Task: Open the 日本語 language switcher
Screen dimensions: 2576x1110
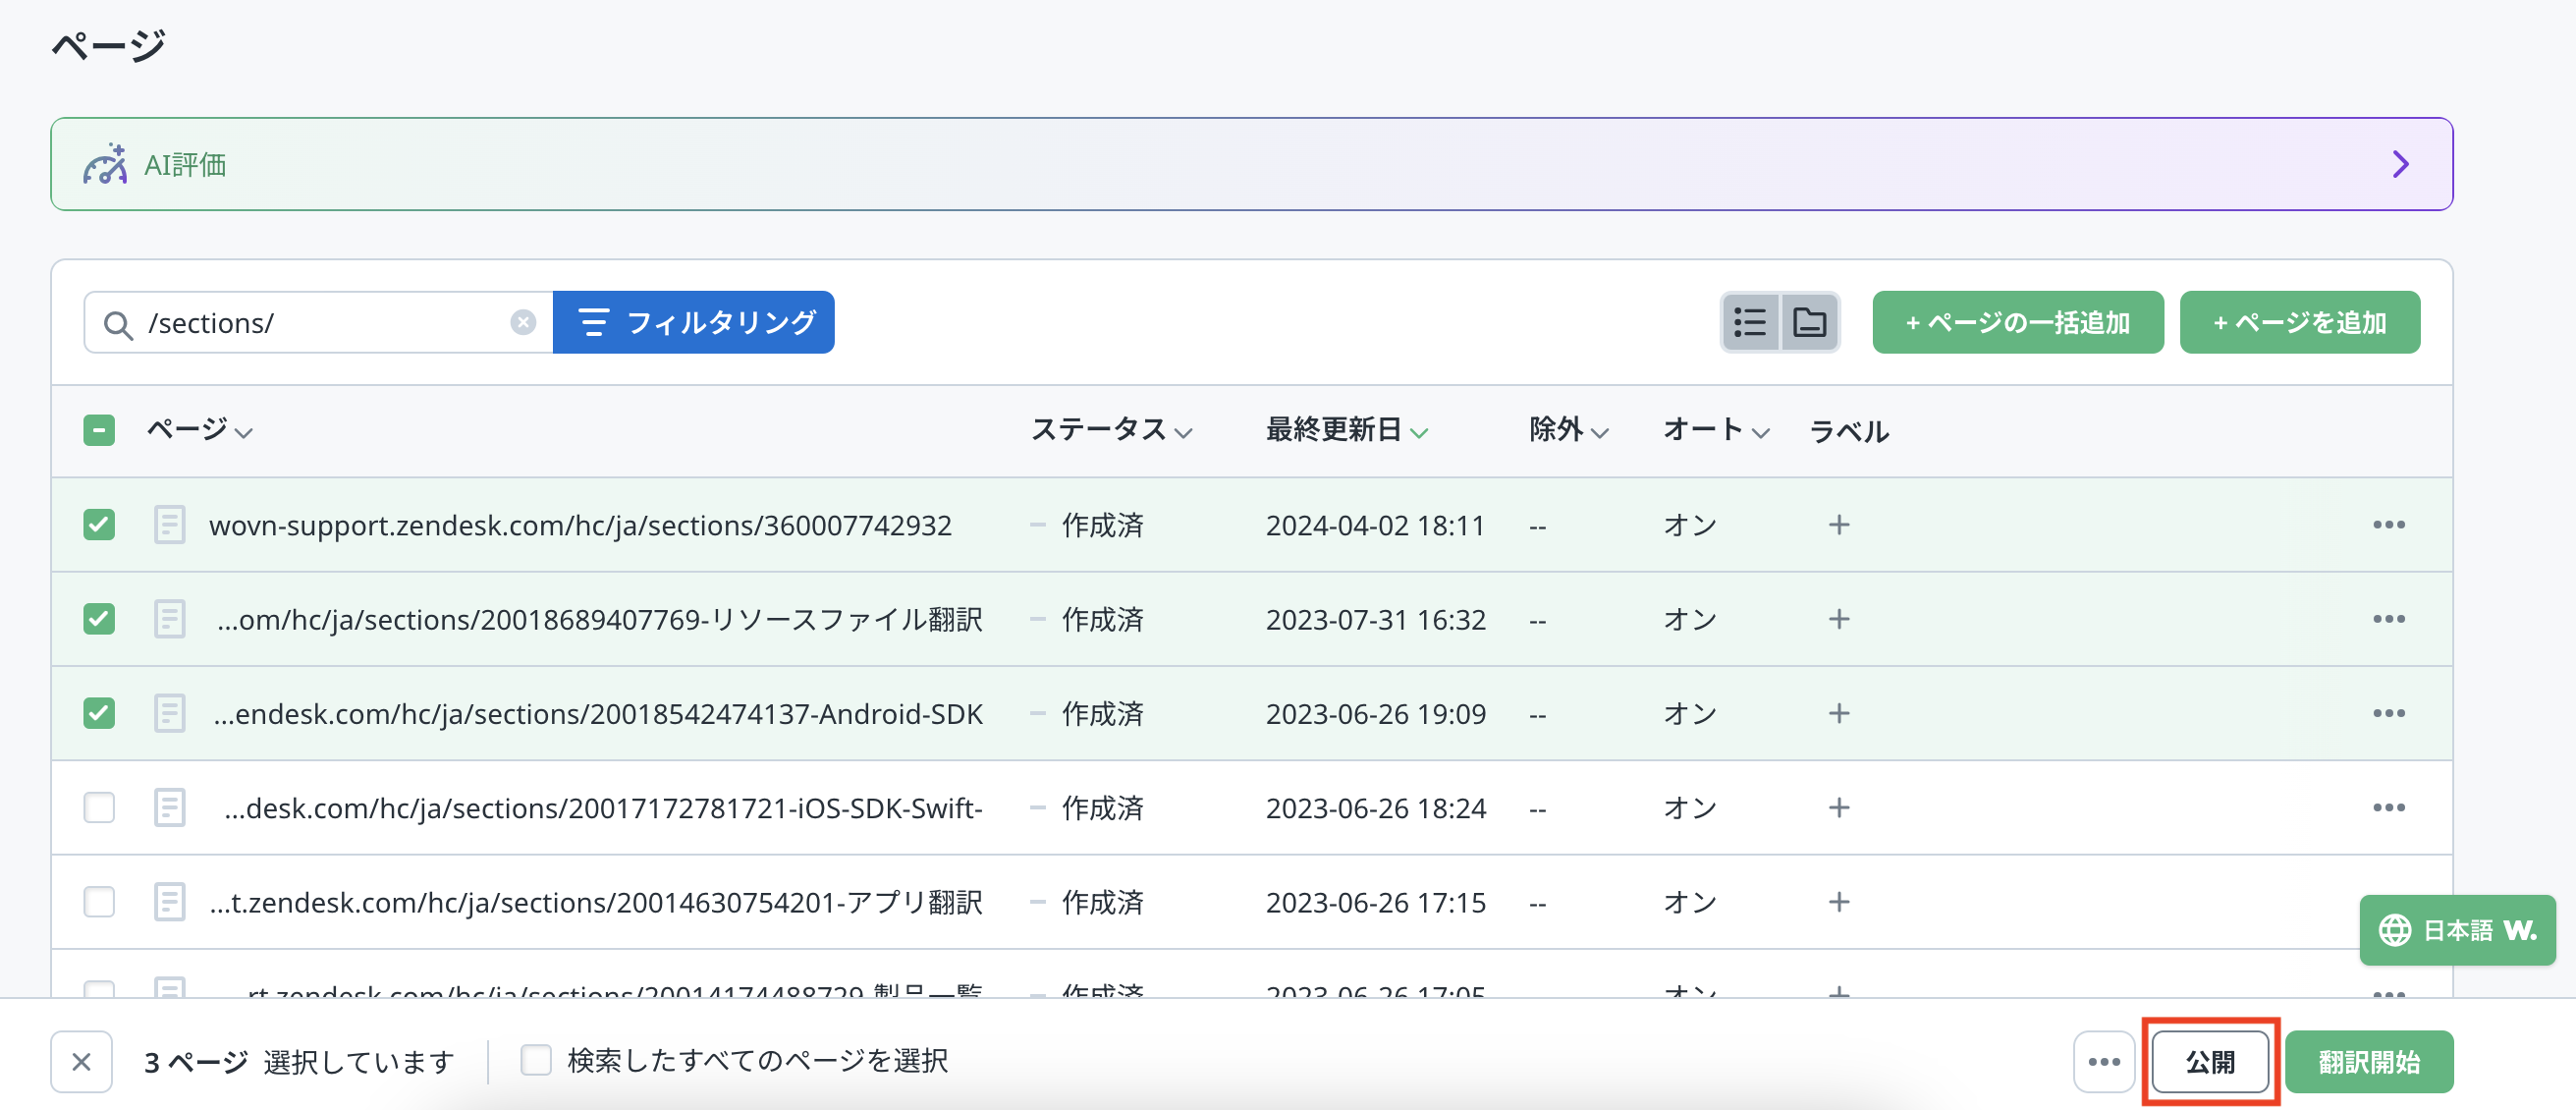Action: (2456, 930)
